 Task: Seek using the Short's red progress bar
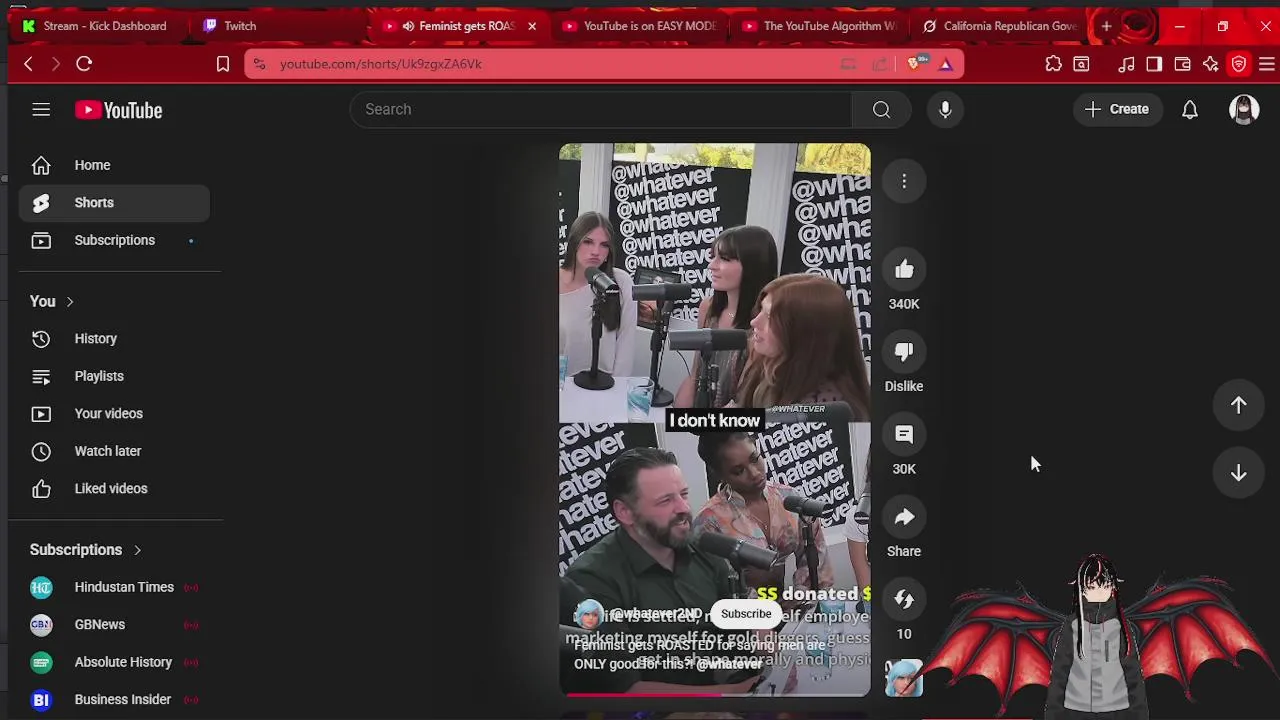[x=714, y=693]
